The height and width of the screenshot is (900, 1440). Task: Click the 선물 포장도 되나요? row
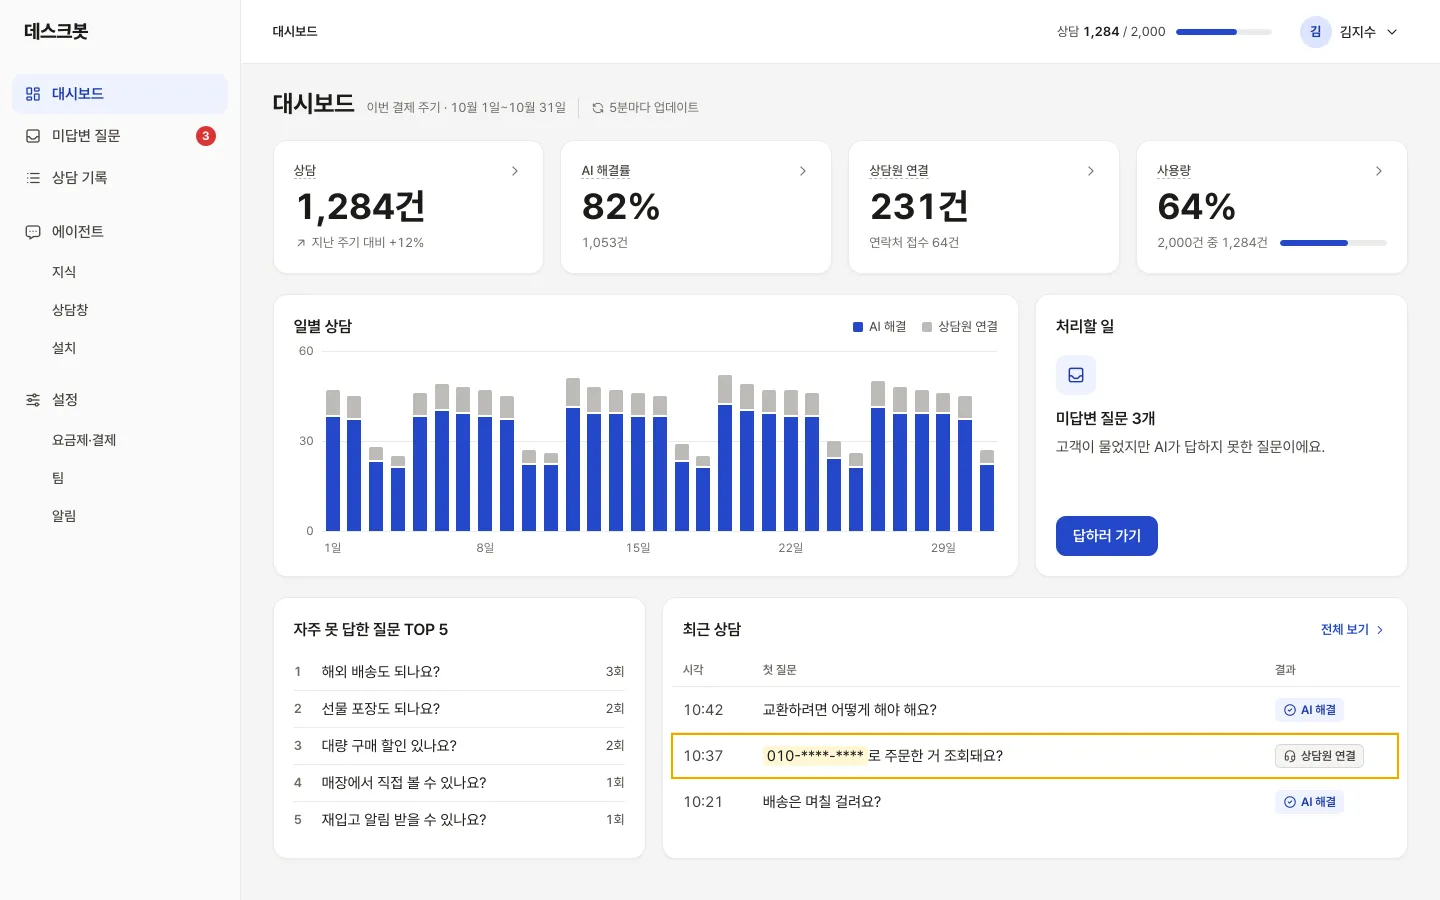point(459,709)
